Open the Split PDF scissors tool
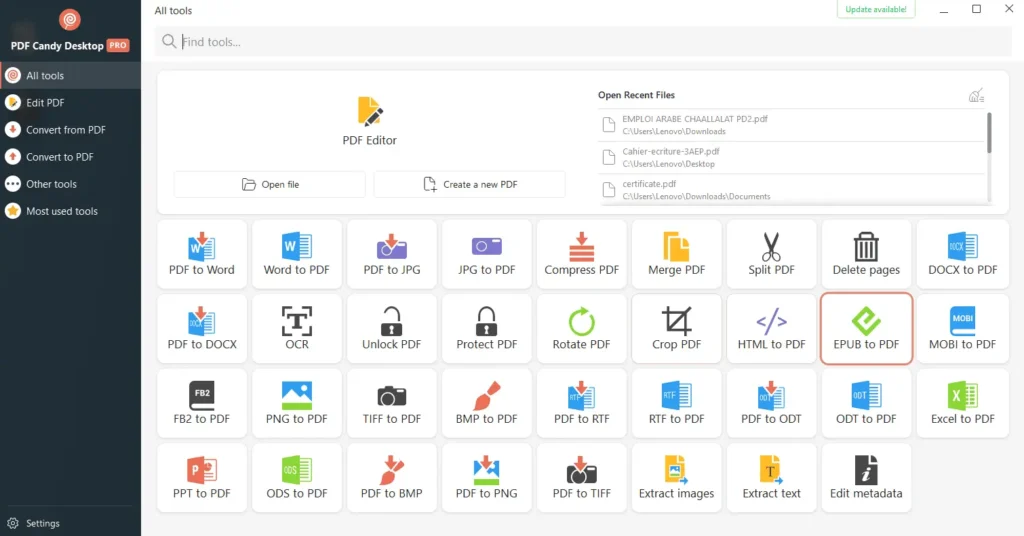Screen dimensions: 1024x536 pyautogui.click(x=771, y=254)
